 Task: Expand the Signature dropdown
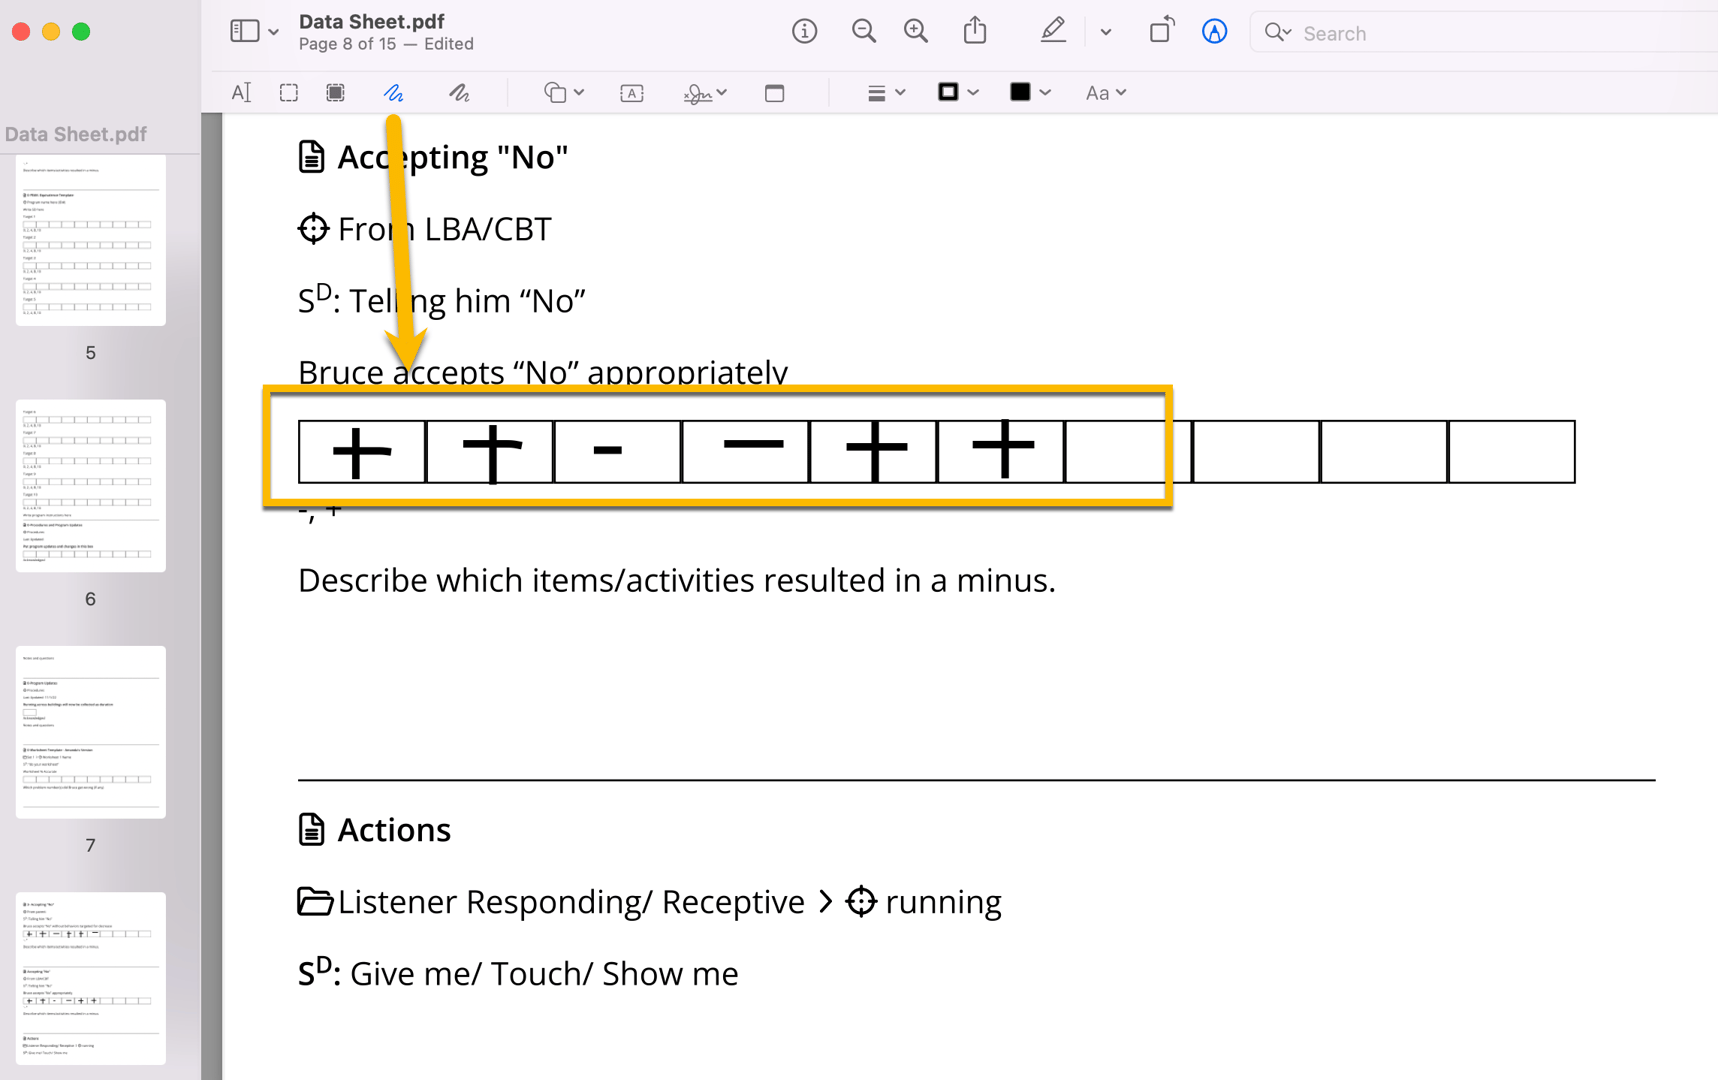(705, 92)
